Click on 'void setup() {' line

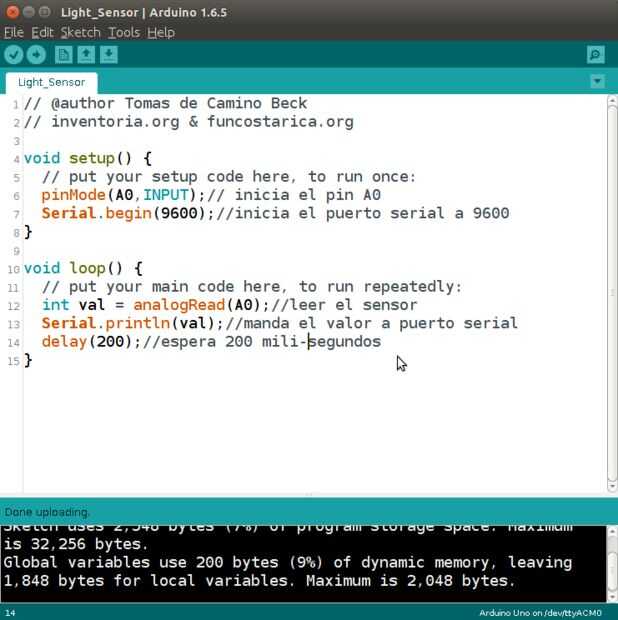click(x=88, y=159)
